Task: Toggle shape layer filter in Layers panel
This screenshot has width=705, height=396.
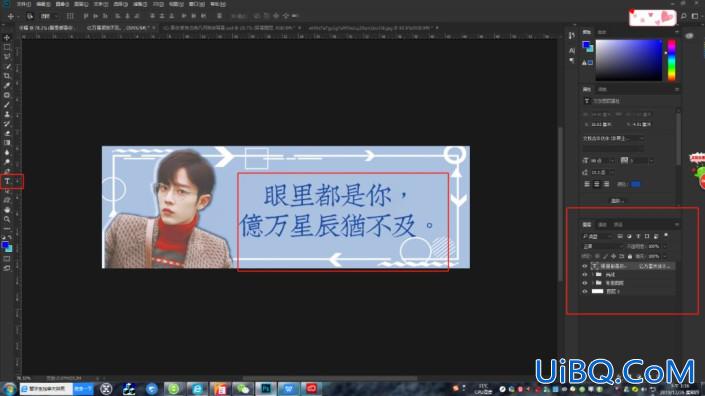Action: [647, 236]
